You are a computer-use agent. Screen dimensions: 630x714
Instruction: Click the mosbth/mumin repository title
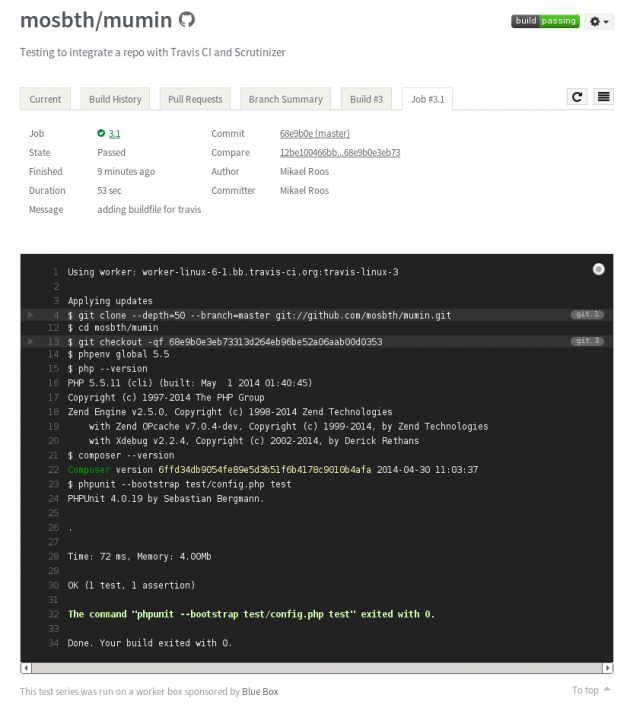click(x=96, y=20)
